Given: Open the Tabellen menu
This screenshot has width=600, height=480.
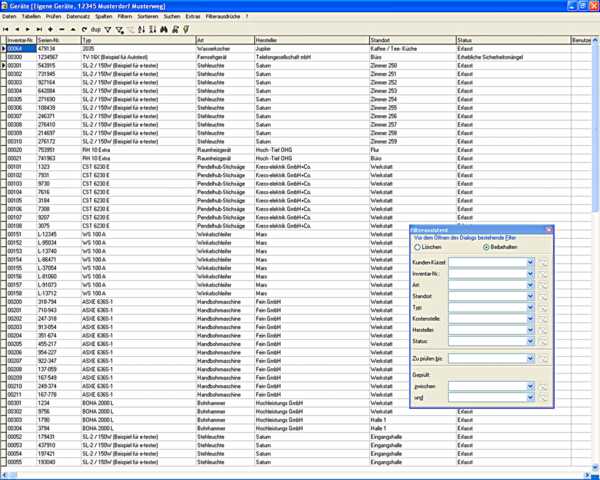Looking at the screenshot, I should click(x=31, y=17).
